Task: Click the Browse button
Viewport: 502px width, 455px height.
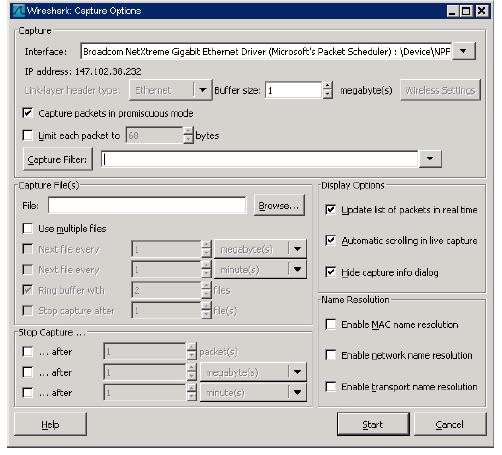Action: coord(279,205)
